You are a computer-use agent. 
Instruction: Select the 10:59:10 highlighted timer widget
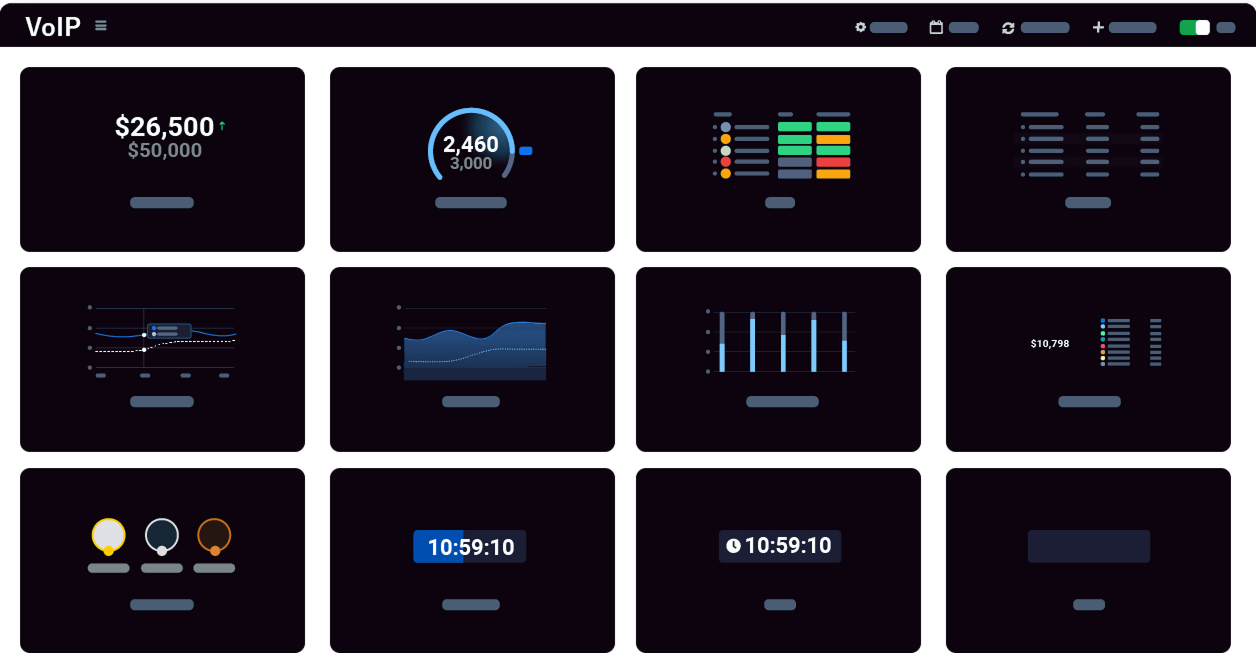tap(469, 546)
